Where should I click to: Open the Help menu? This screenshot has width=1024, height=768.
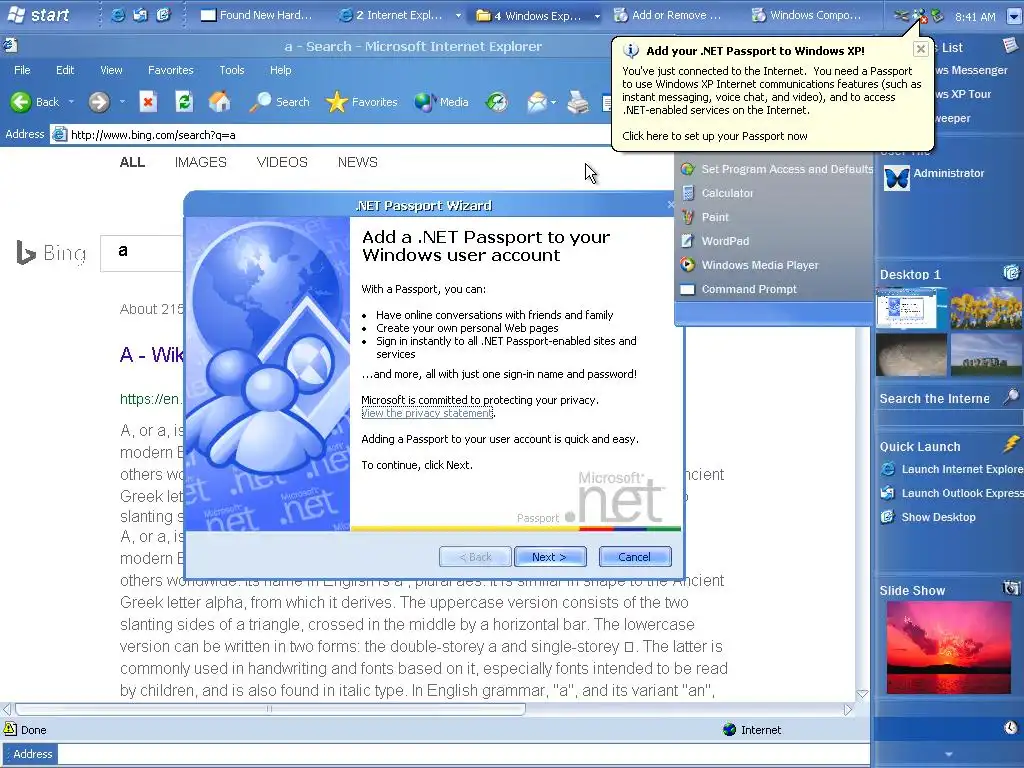(x=280, y=70)
